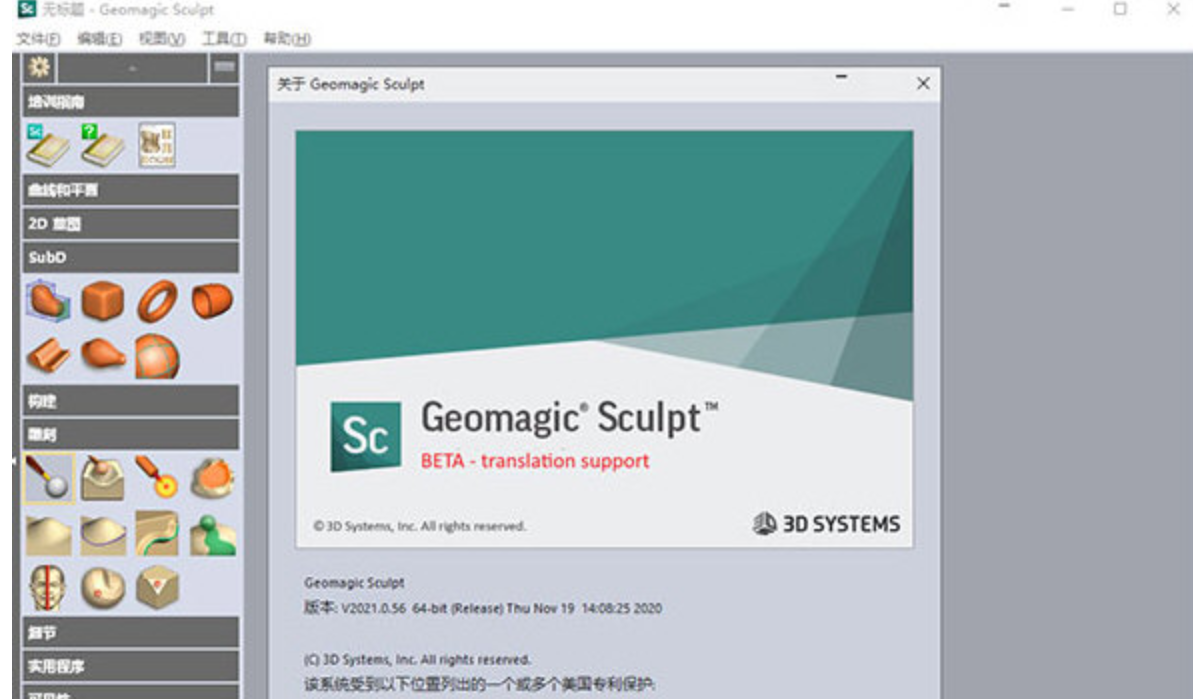Click the large 'Geomagic Sculpt' splash title
This screenshot has height=699, width=1193.
[569, 418]
